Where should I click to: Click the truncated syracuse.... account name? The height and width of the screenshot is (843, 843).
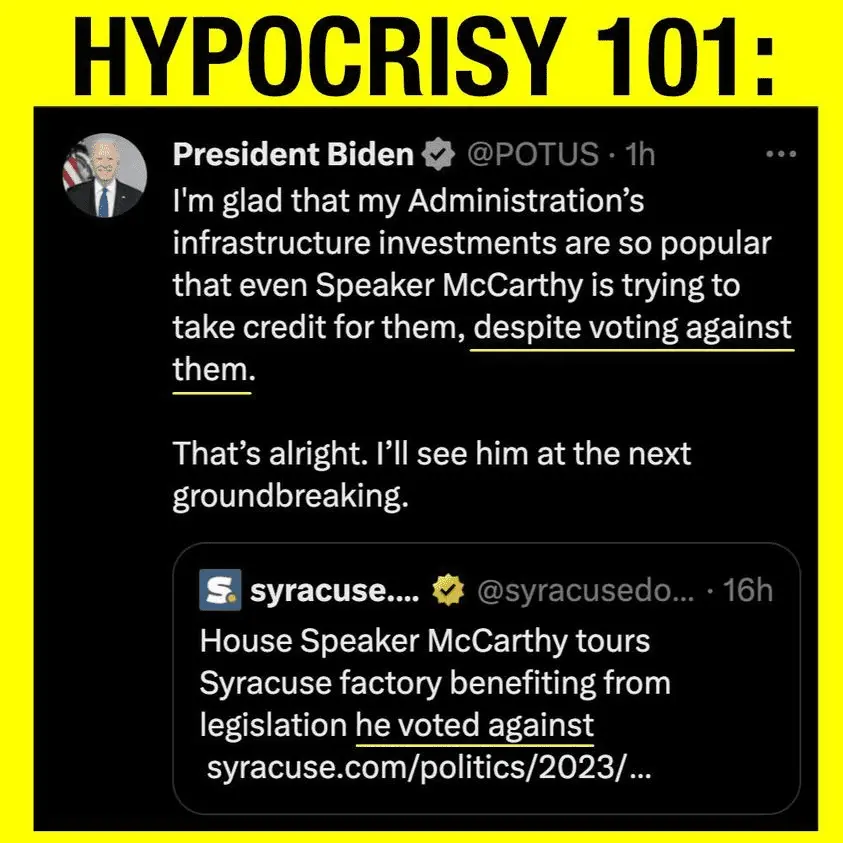tap(334, 591)
